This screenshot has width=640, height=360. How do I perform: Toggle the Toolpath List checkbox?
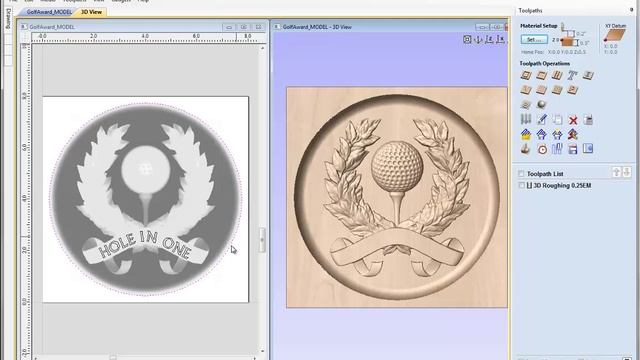(521, 174)
